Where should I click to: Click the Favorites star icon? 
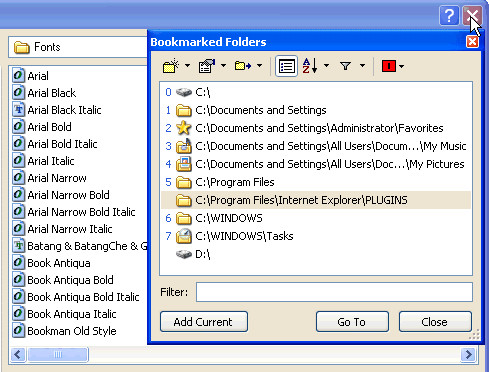coord(184,128)
